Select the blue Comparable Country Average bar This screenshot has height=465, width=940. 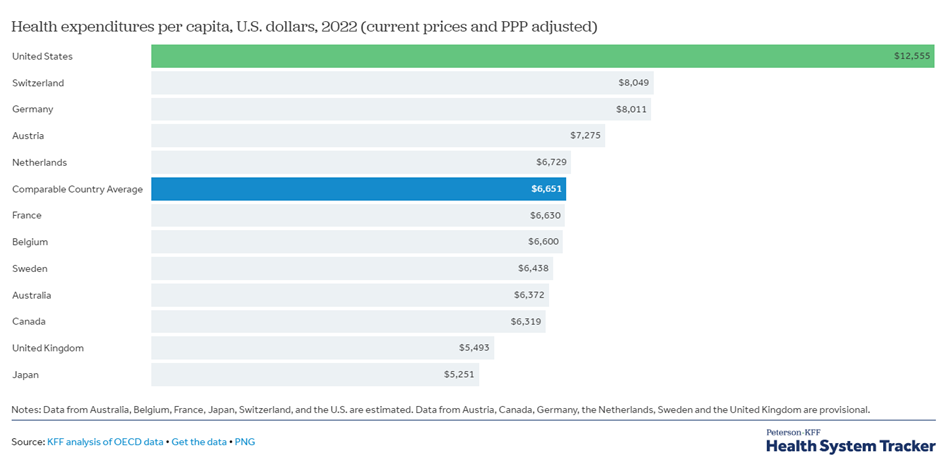358,189
